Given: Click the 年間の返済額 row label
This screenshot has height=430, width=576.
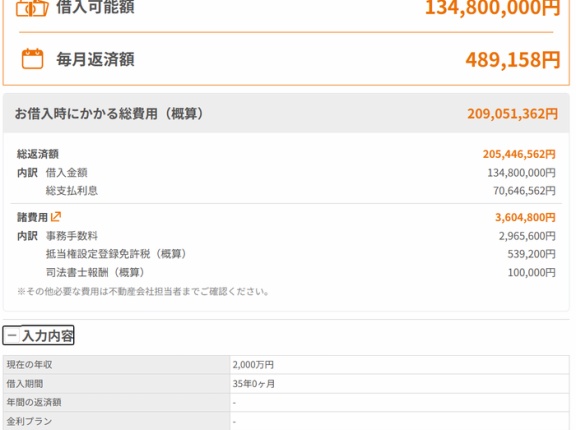Looking at the screenshot, I should pos(34,402).
